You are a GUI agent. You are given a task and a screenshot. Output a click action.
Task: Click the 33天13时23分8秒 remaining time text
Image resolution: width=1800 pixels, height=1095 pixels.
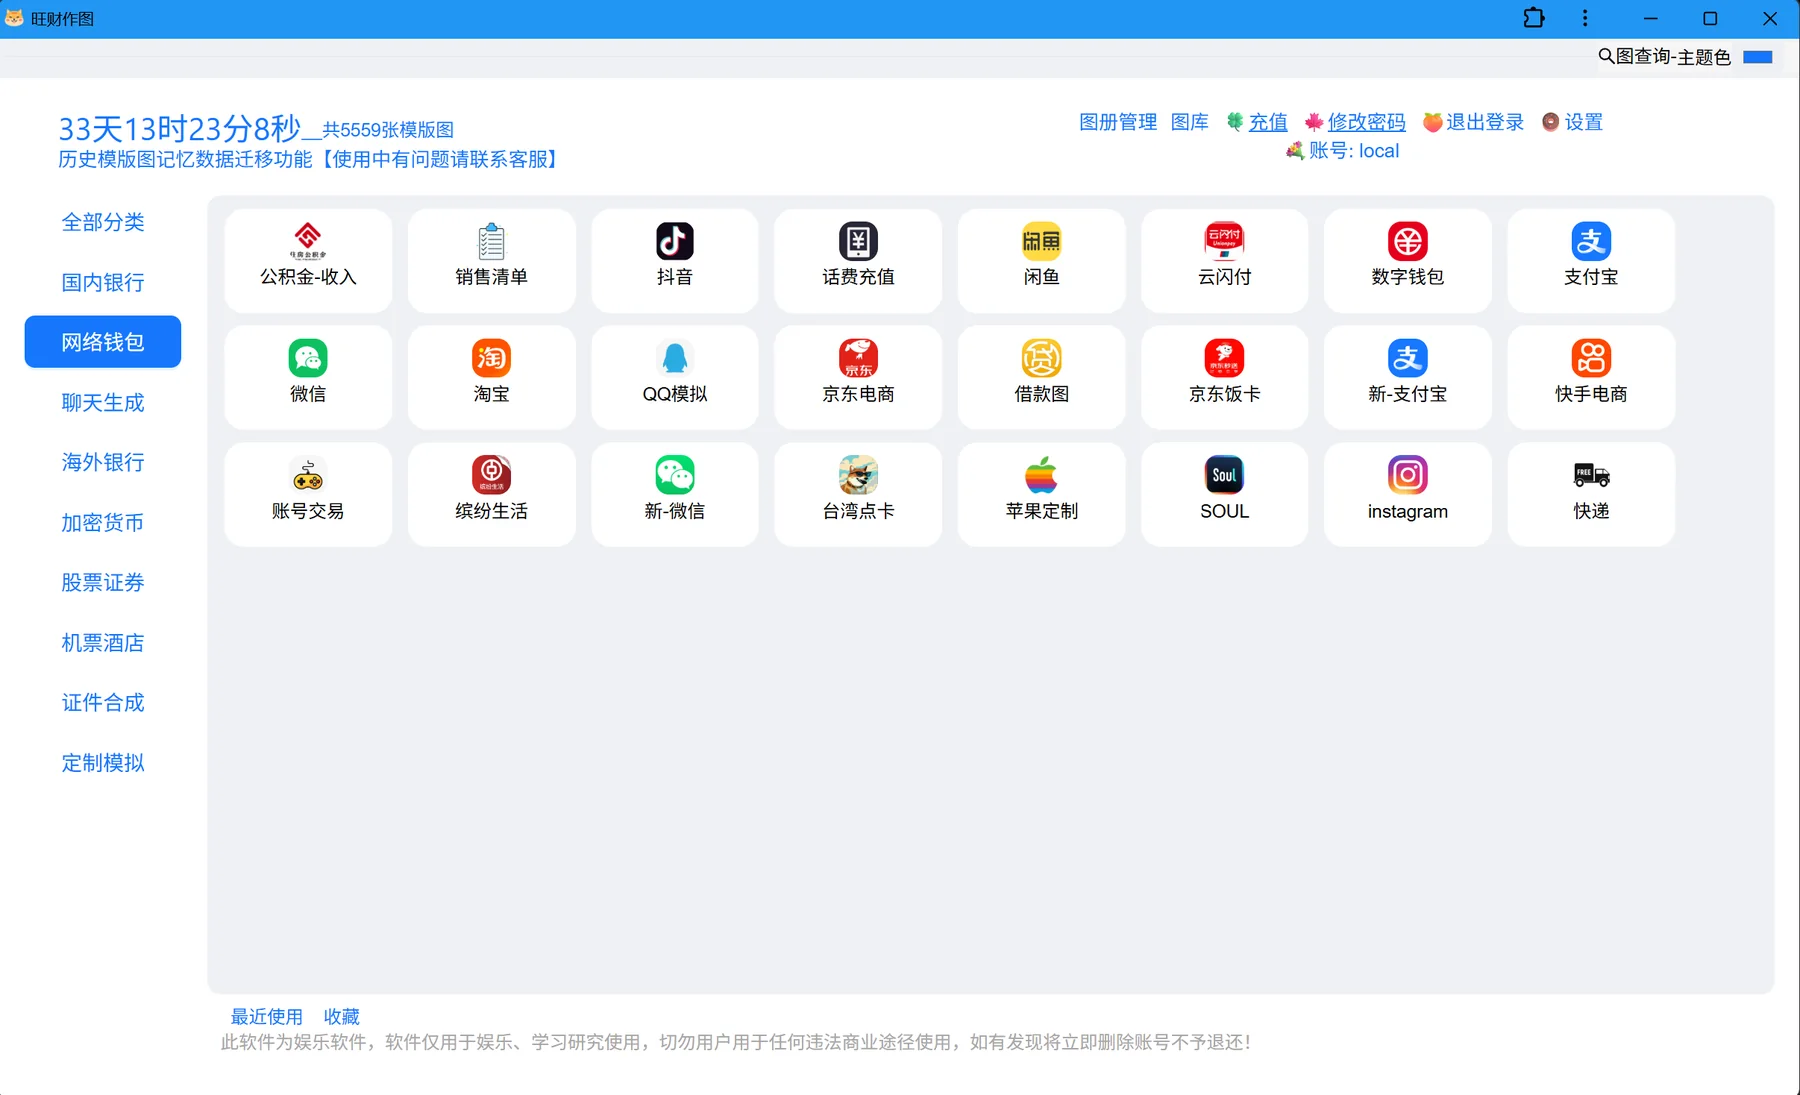tap(179, 129)
